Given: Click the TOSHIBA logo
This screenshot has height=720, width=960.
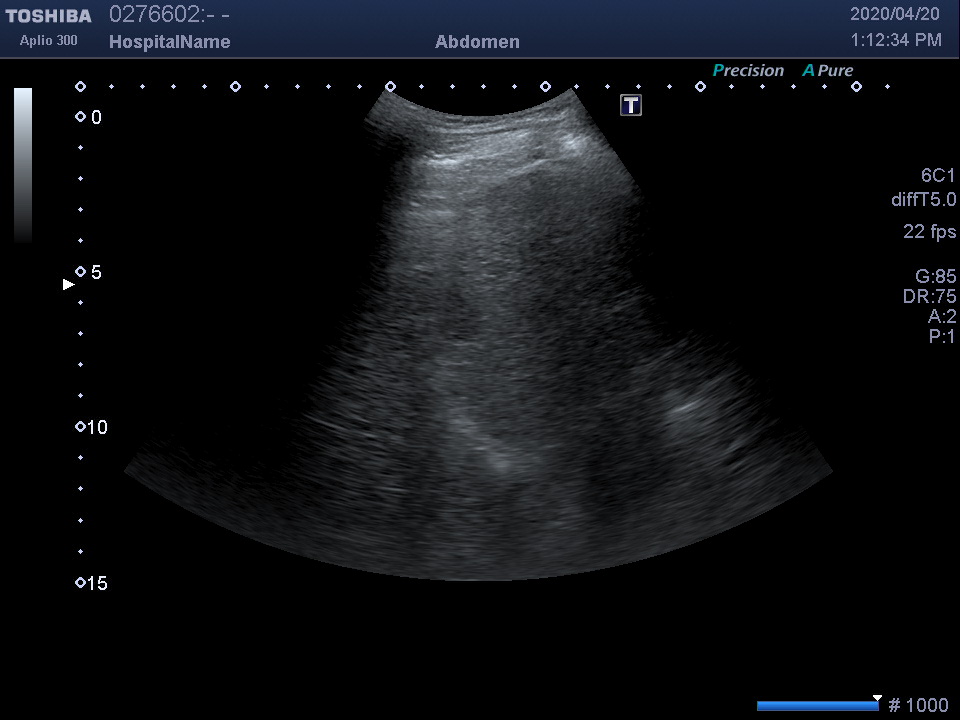Looking at the screenshot, I should pyautogui.click(x=48, y=16).
